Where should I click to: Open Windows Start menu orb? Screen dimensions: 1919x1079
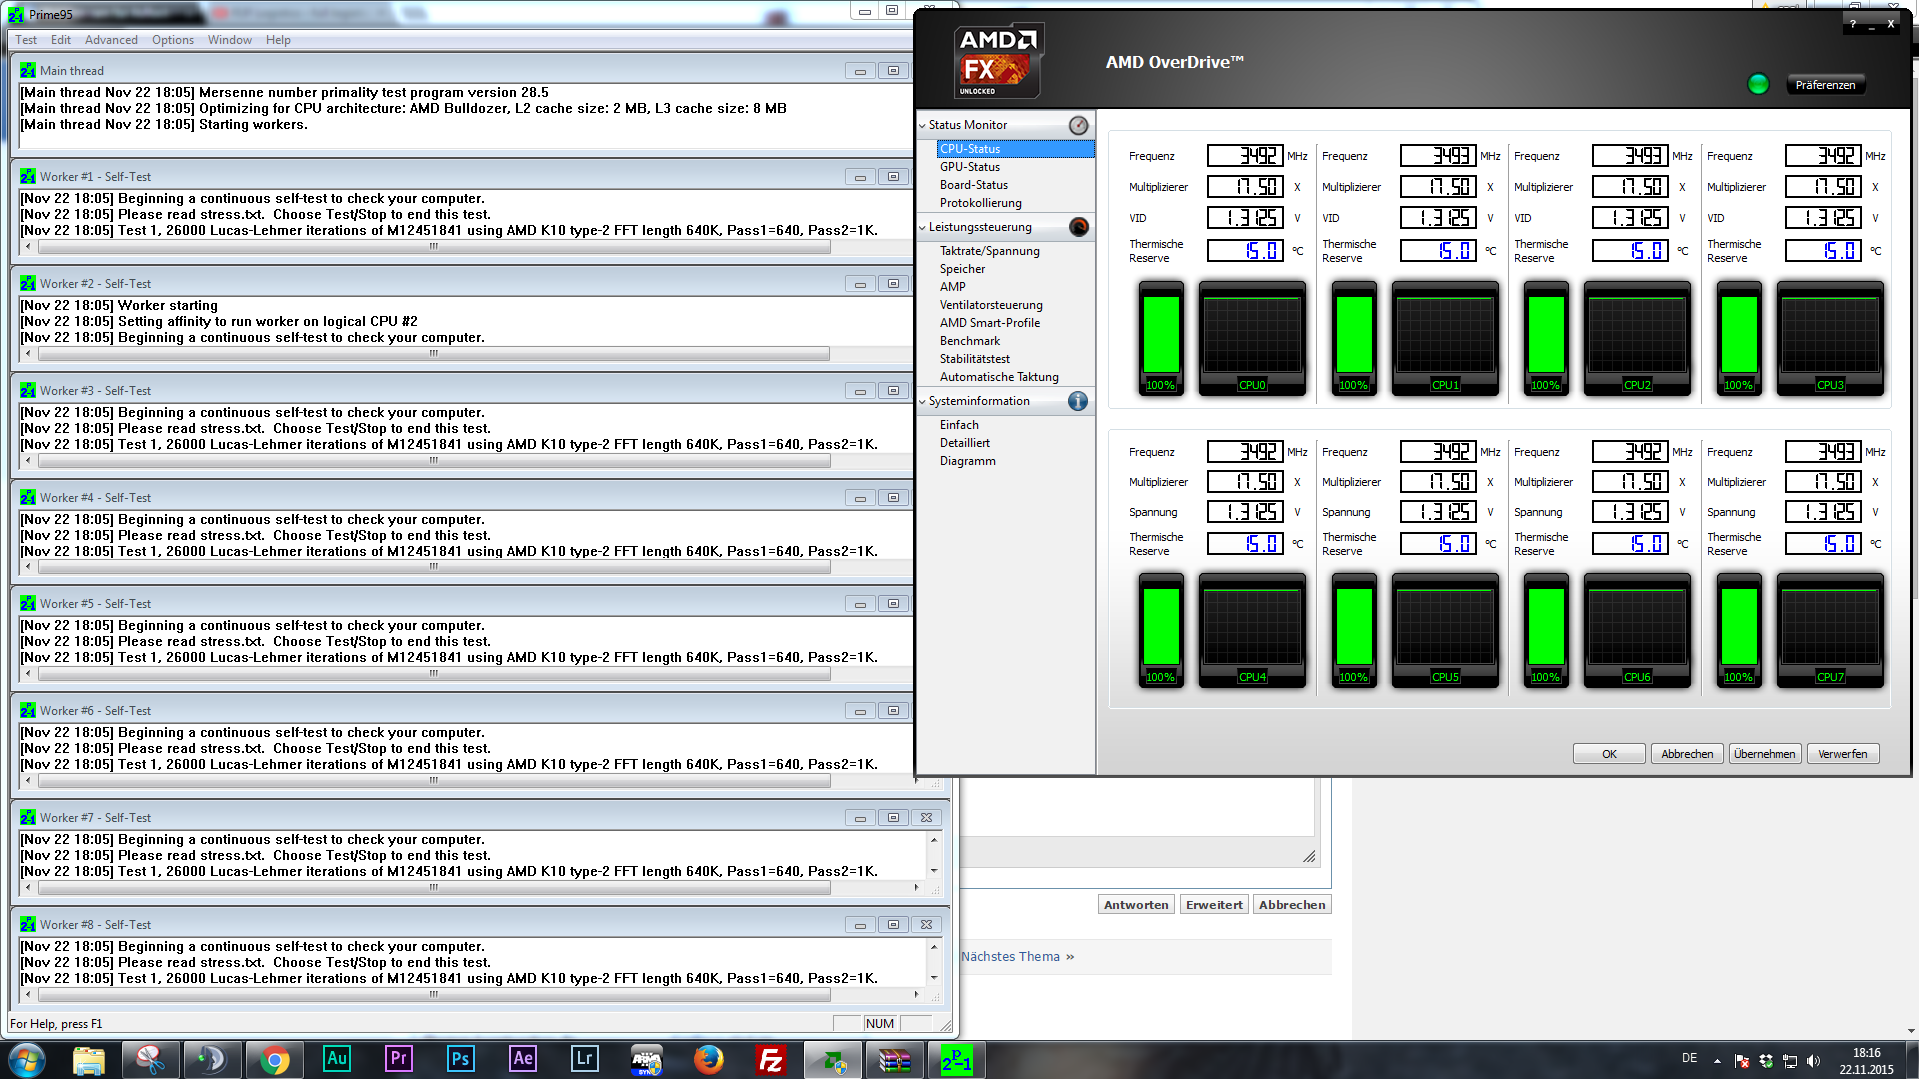pyautogui.click(x=27, y=1059)
